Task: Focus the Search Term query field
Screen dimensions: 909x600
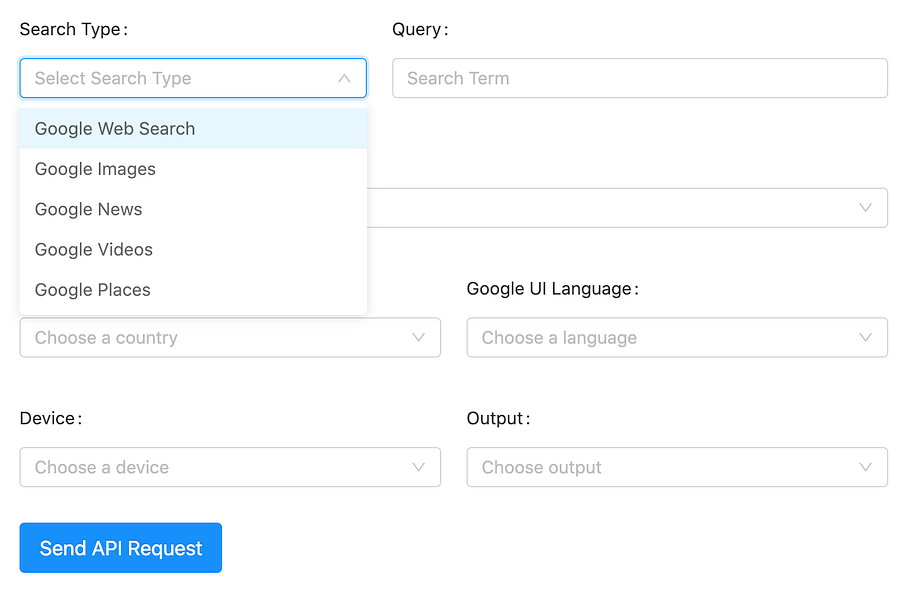Action: (639, 78)
